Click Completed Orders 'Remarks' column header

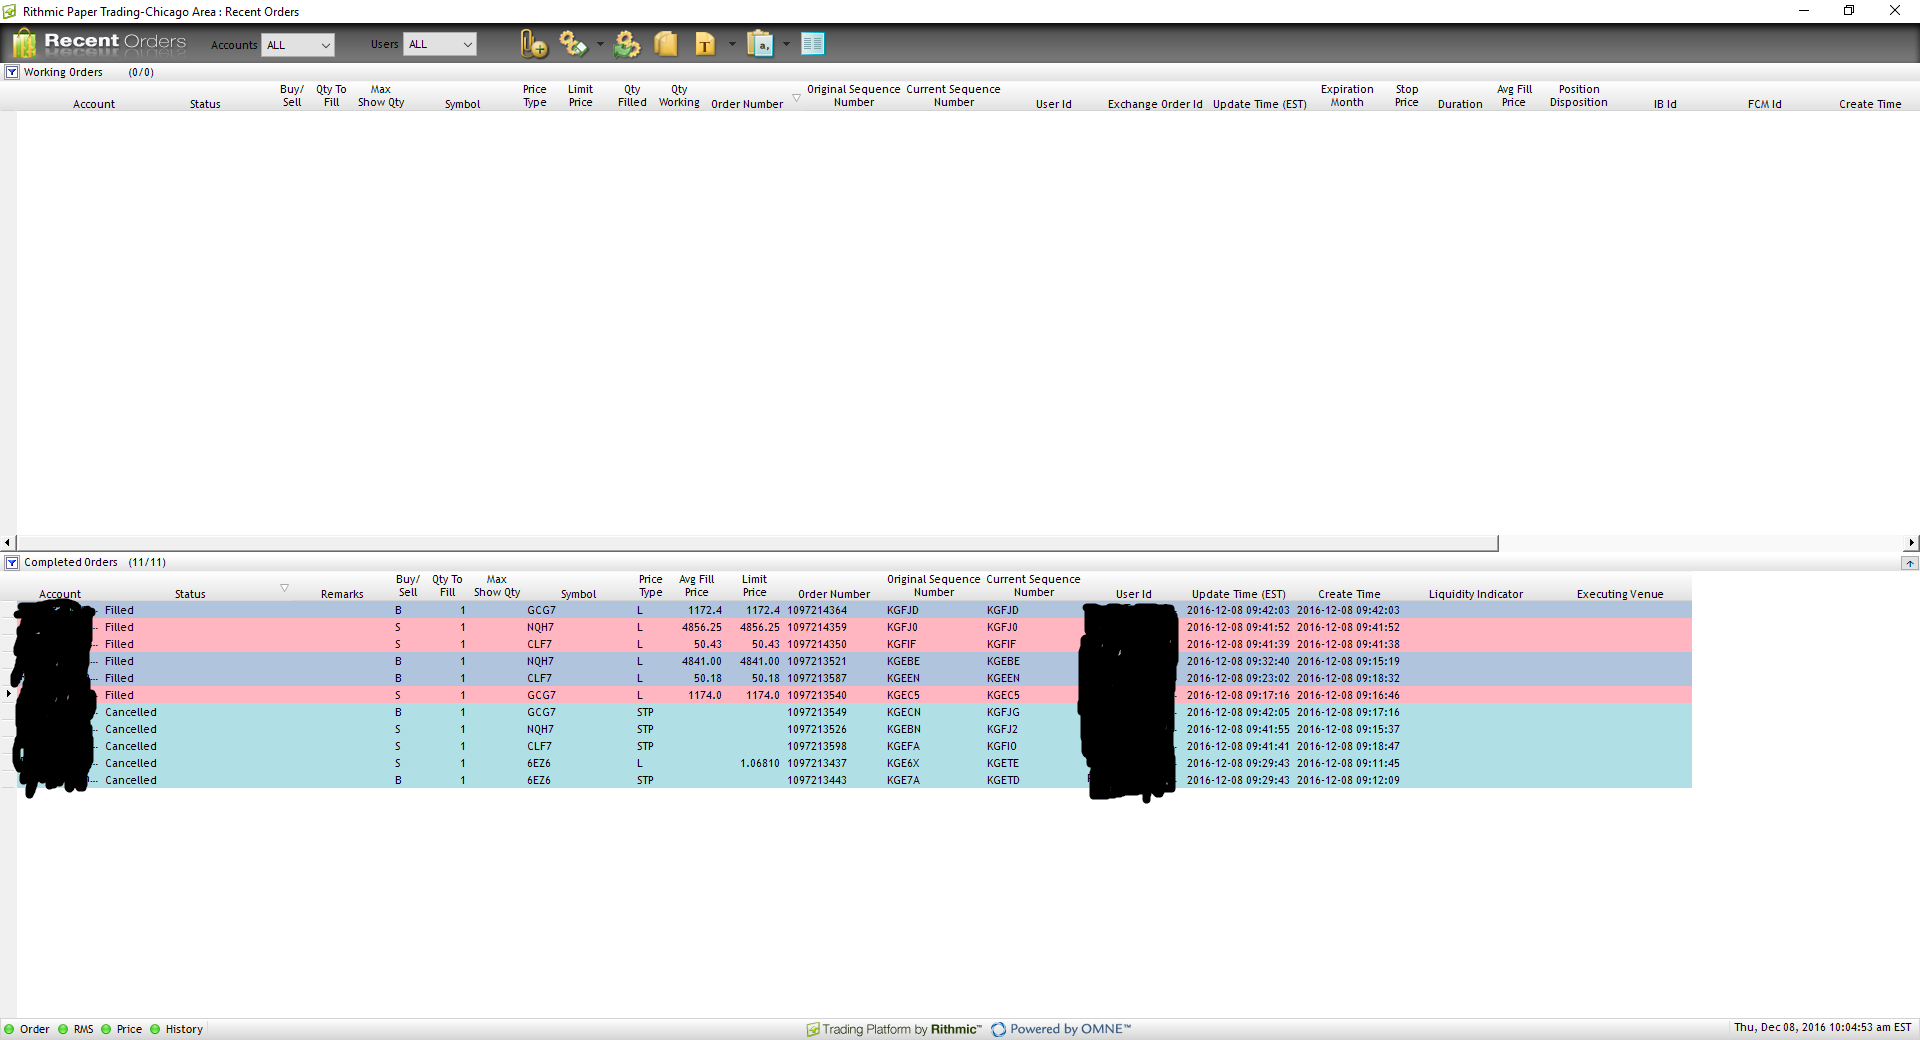tap(342, 594)
